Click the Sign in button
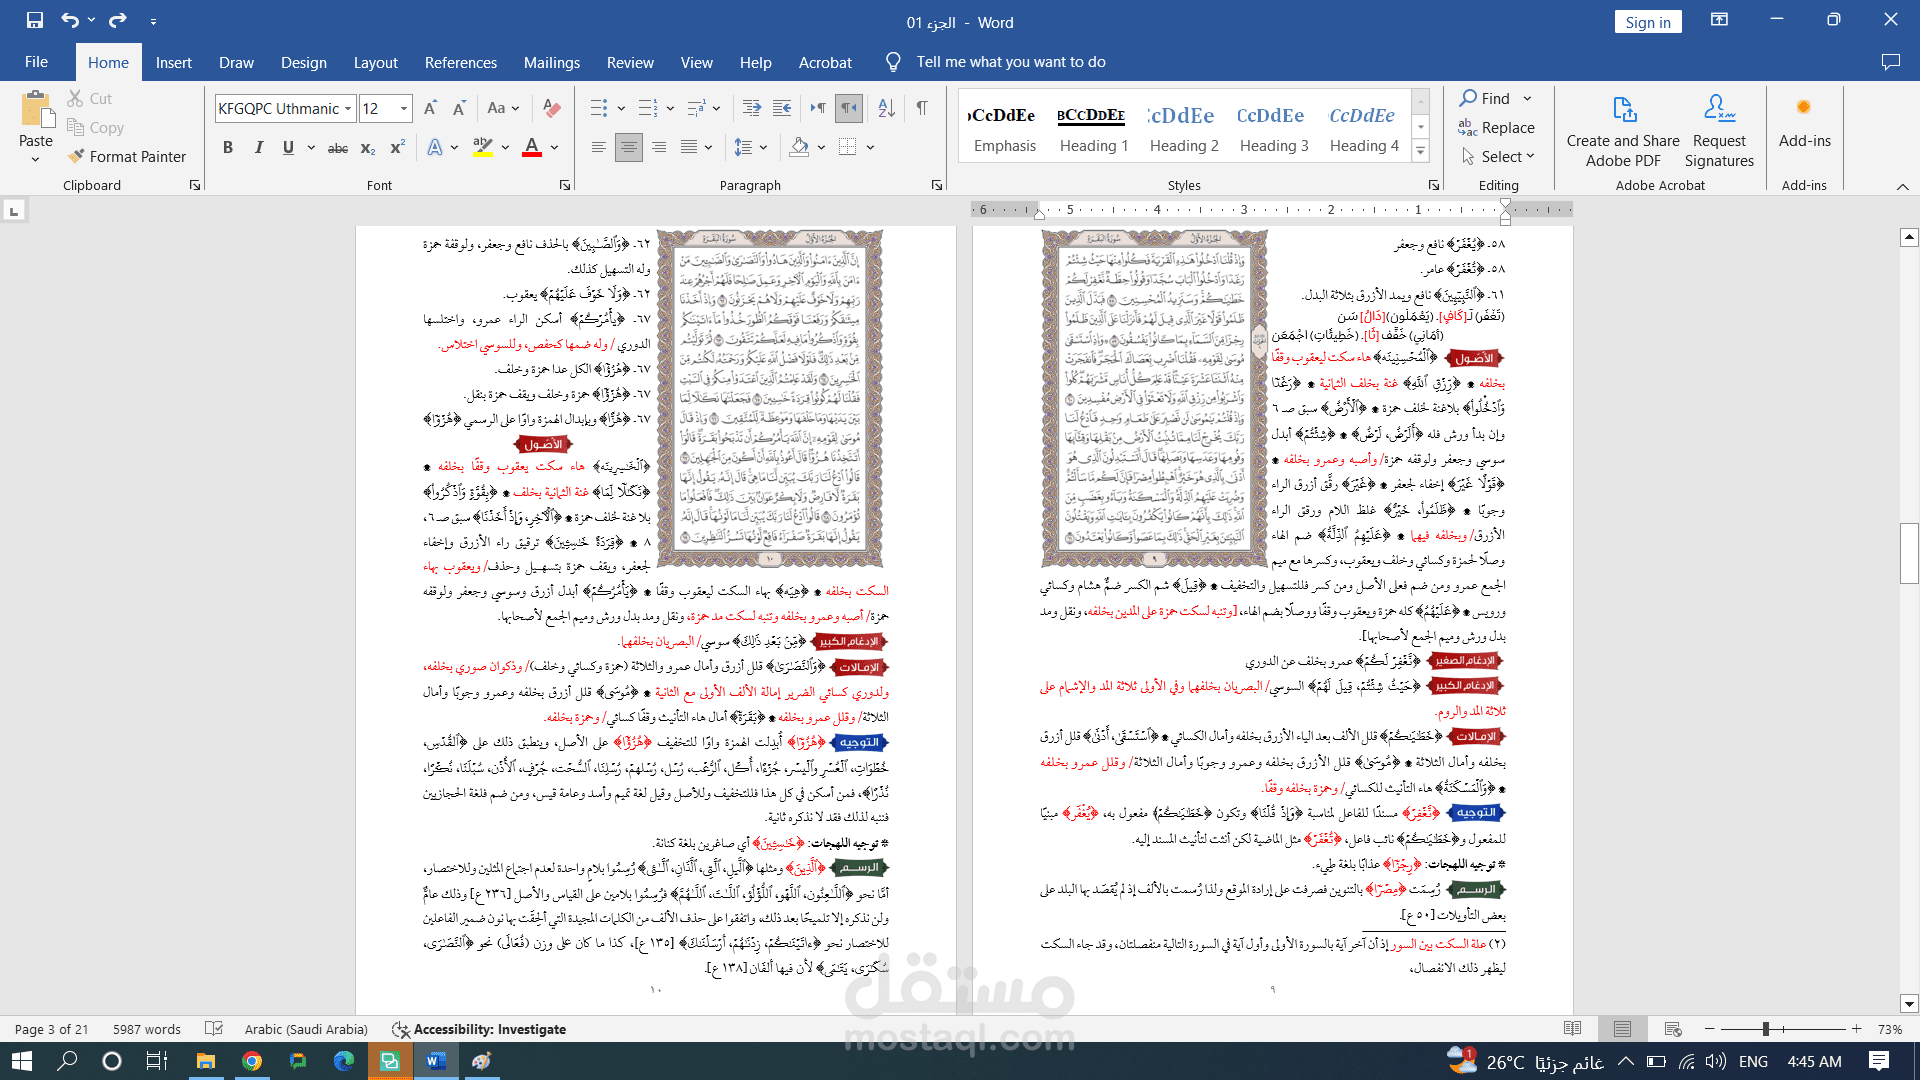This screenshot has width=1920, height=1080. tap(1647, 22)
